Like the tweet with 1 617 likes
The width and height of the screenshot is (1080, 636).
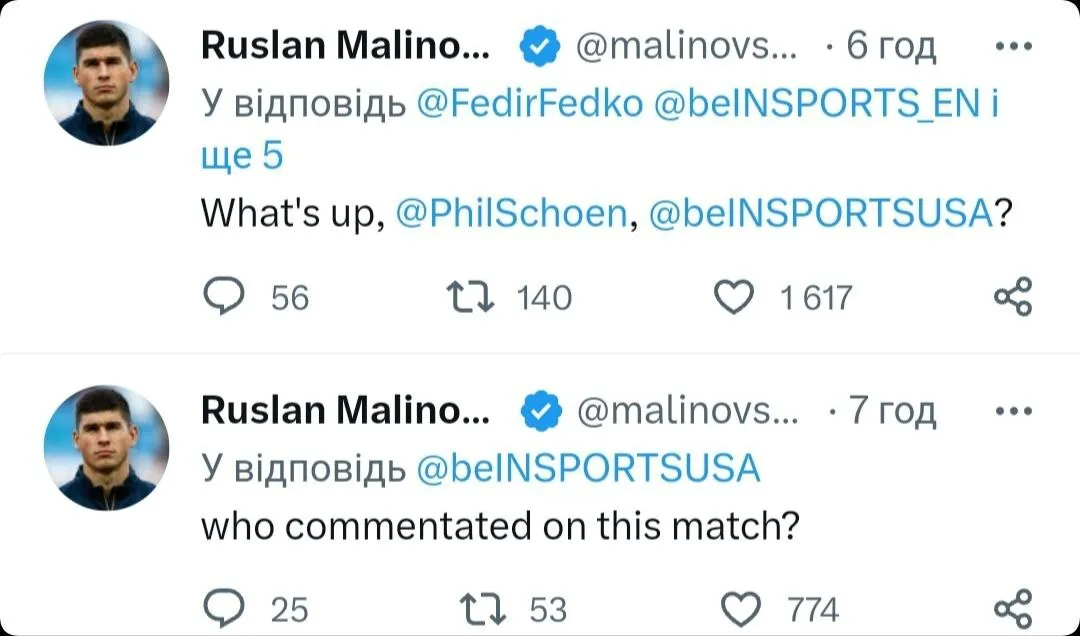tap(738, 296)
